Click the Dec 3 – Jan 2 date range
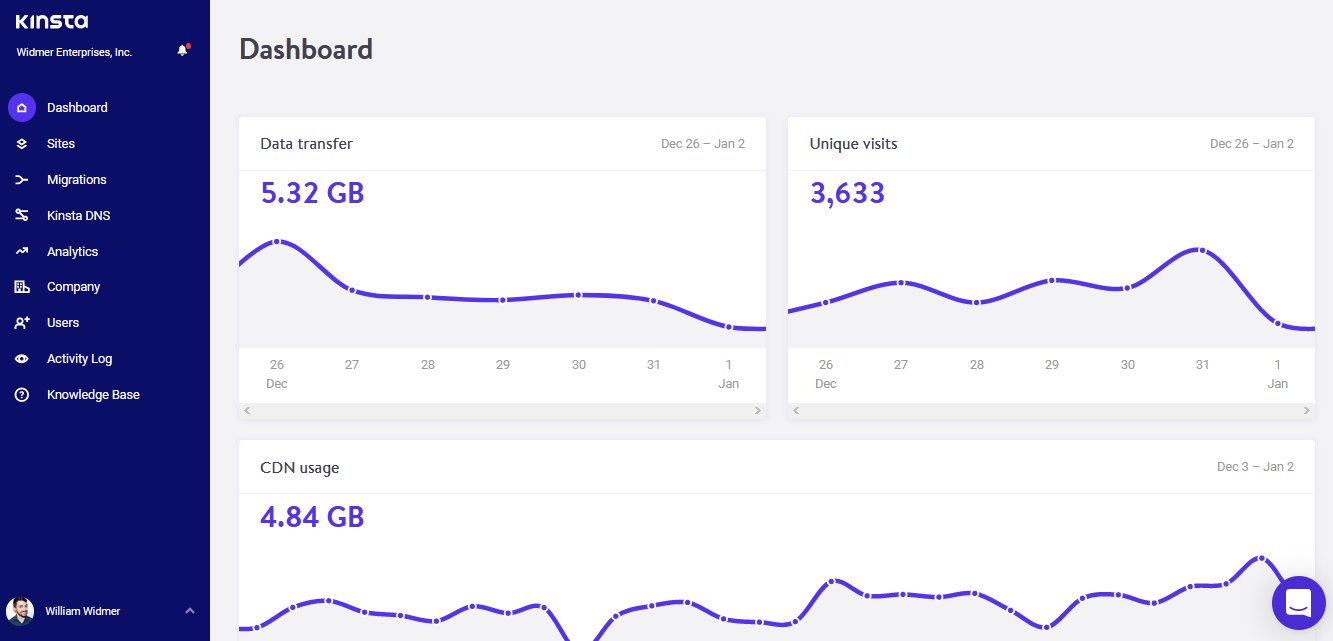This screenshot has width=1333, height=641. (1255, 467)
